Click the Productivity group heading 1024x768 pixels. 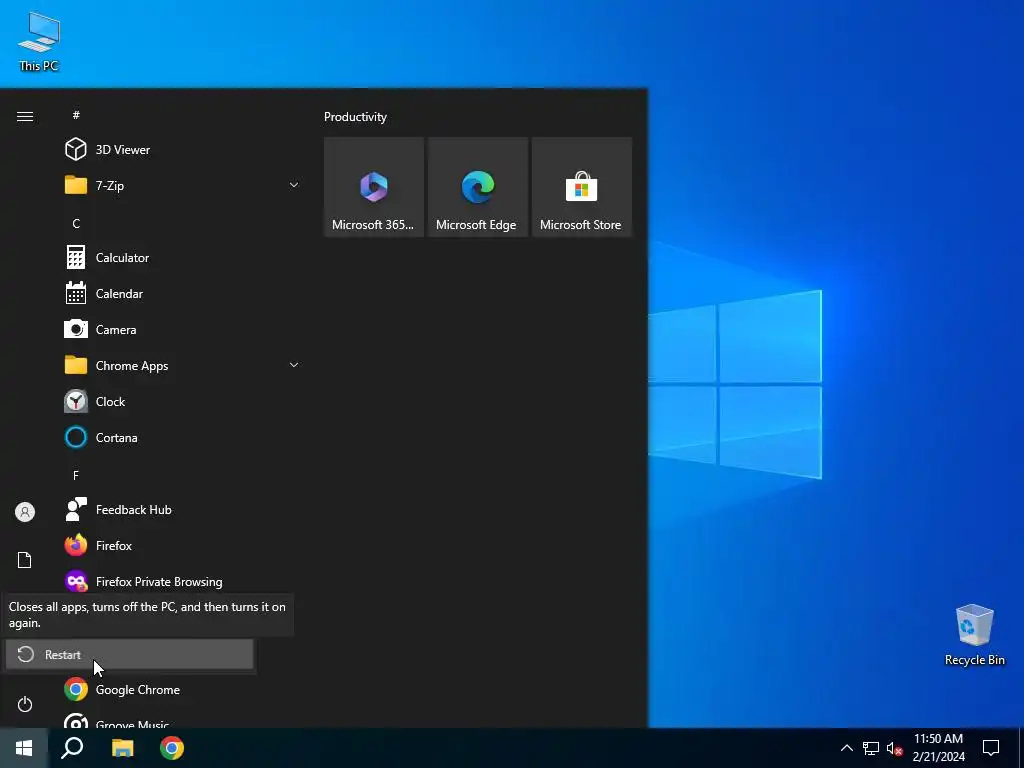click(355, 117)
